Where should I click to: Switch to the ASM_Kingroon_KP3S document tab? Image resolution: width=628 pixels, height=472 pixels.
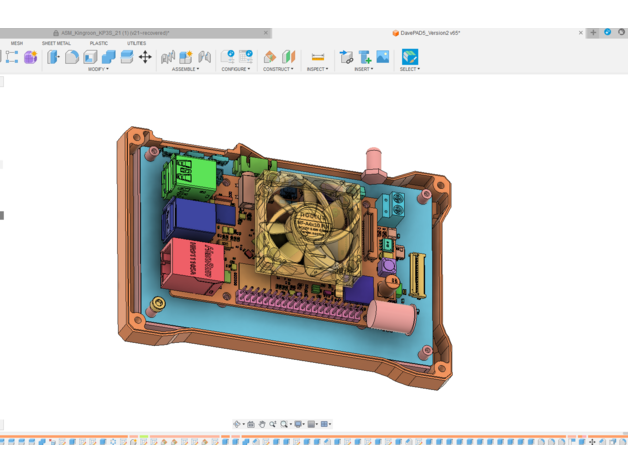(x=115, y=33)
